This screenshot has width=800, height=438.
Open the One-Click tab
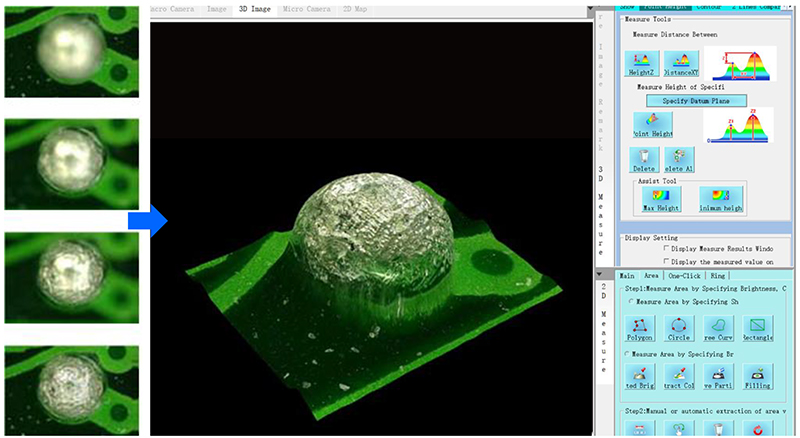684,276
